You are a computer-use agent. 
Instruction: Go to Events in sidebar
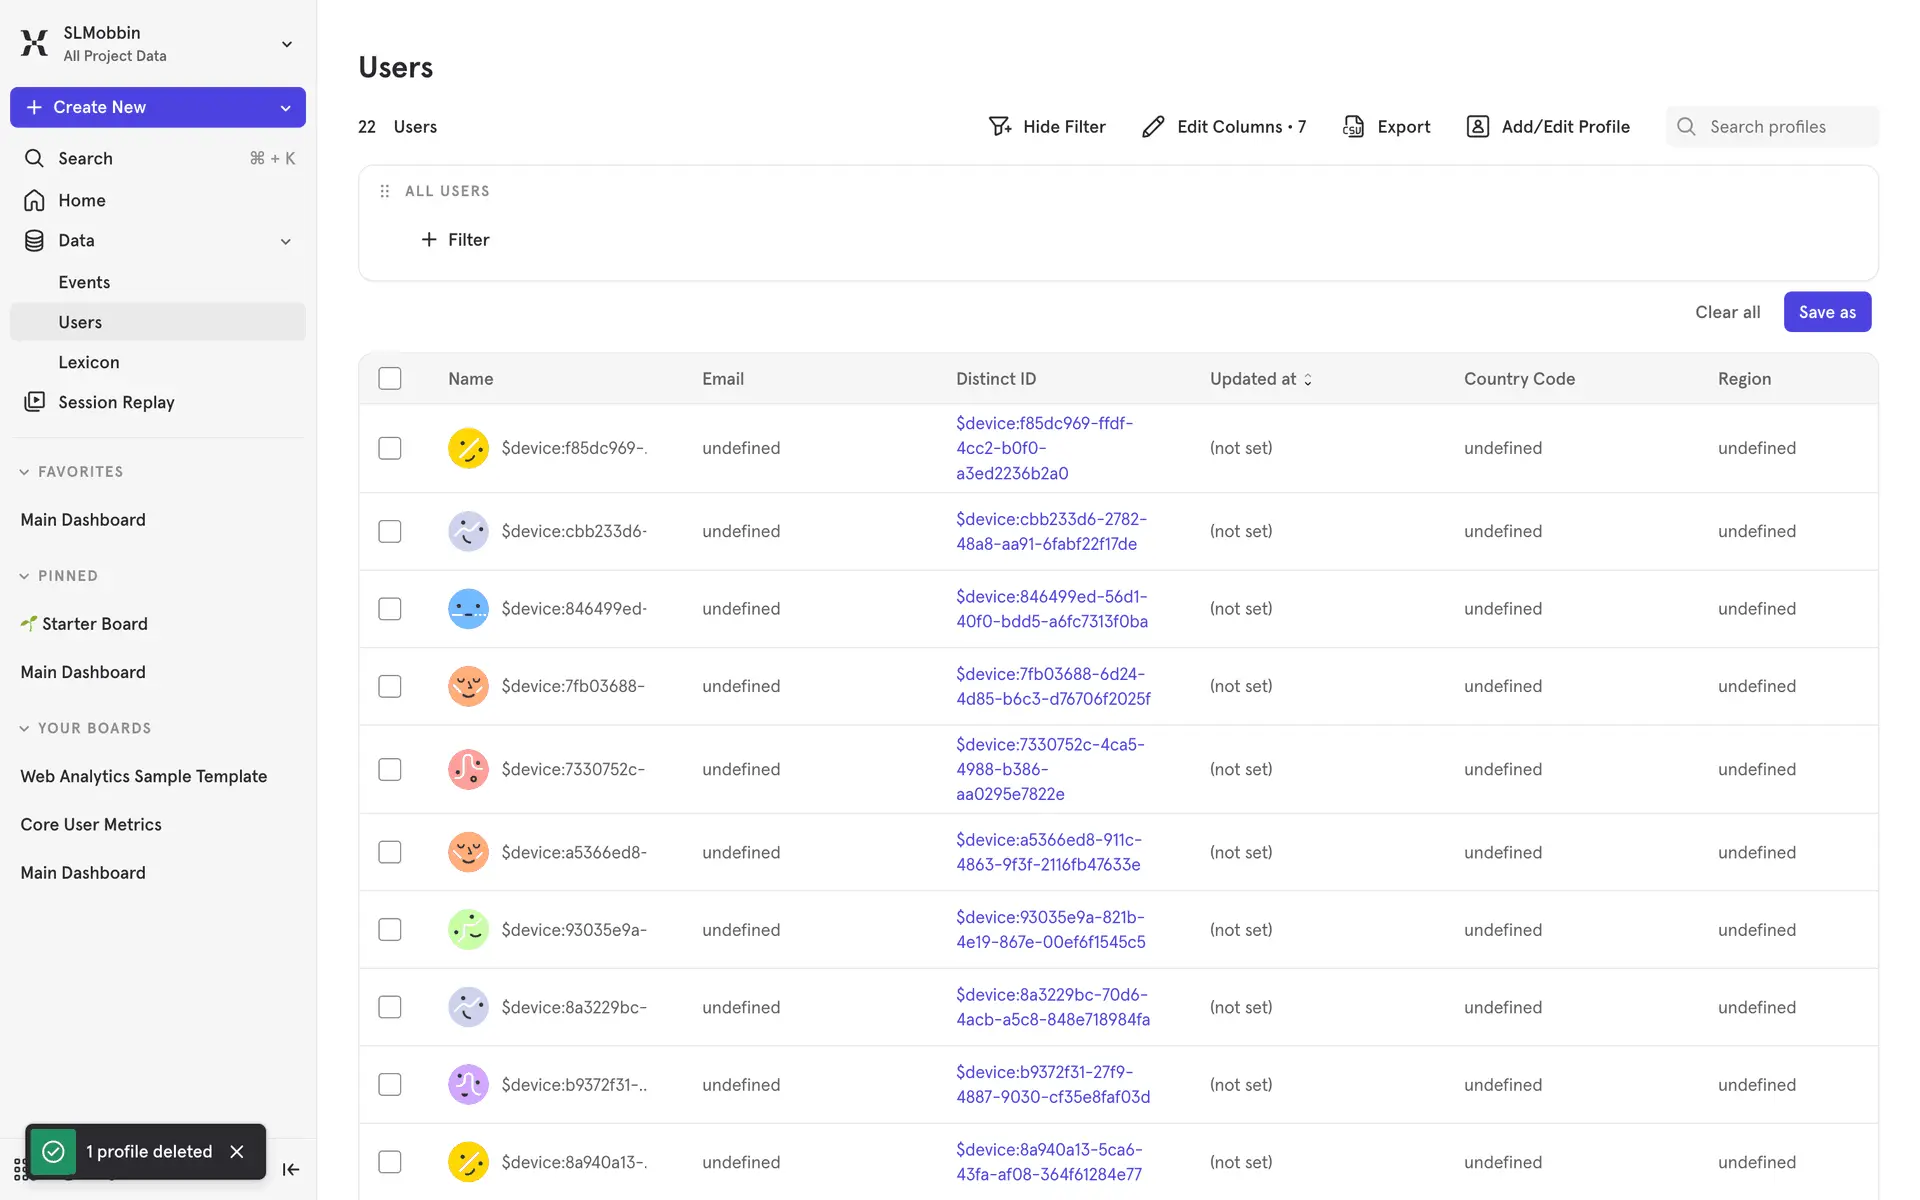(x=84, y=282)
